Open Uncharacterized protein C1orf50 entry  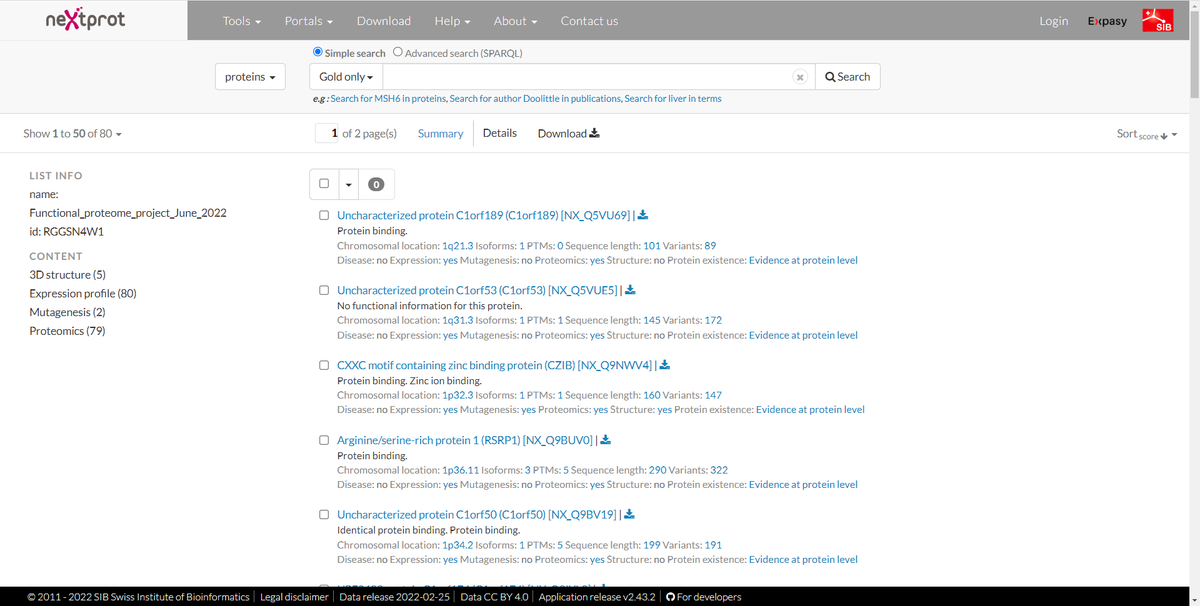point(477,514)
